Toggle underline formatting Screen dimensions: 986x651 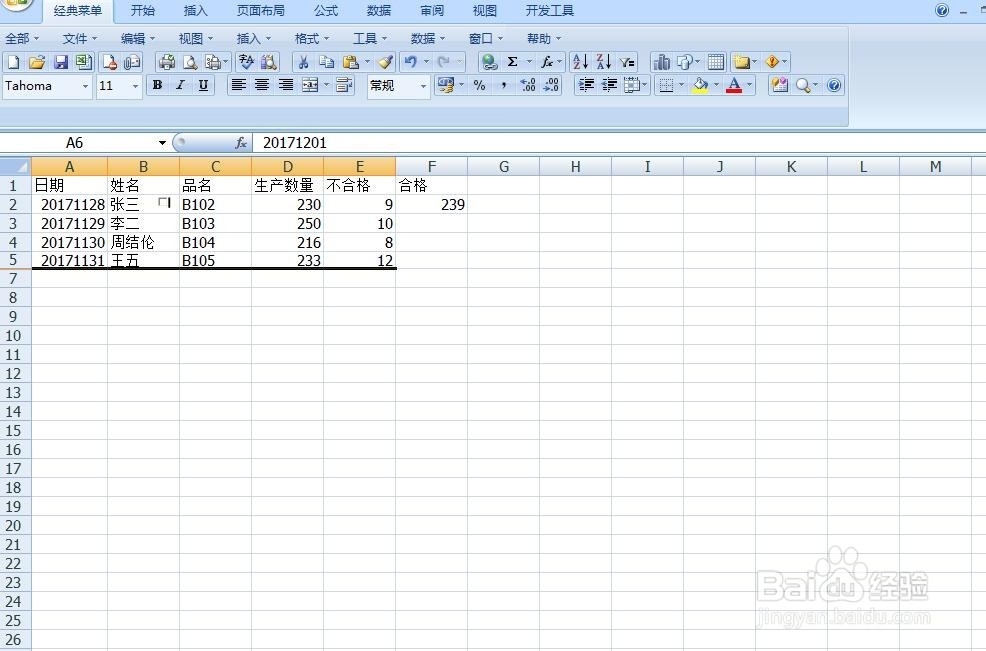(x=203, y=85)
